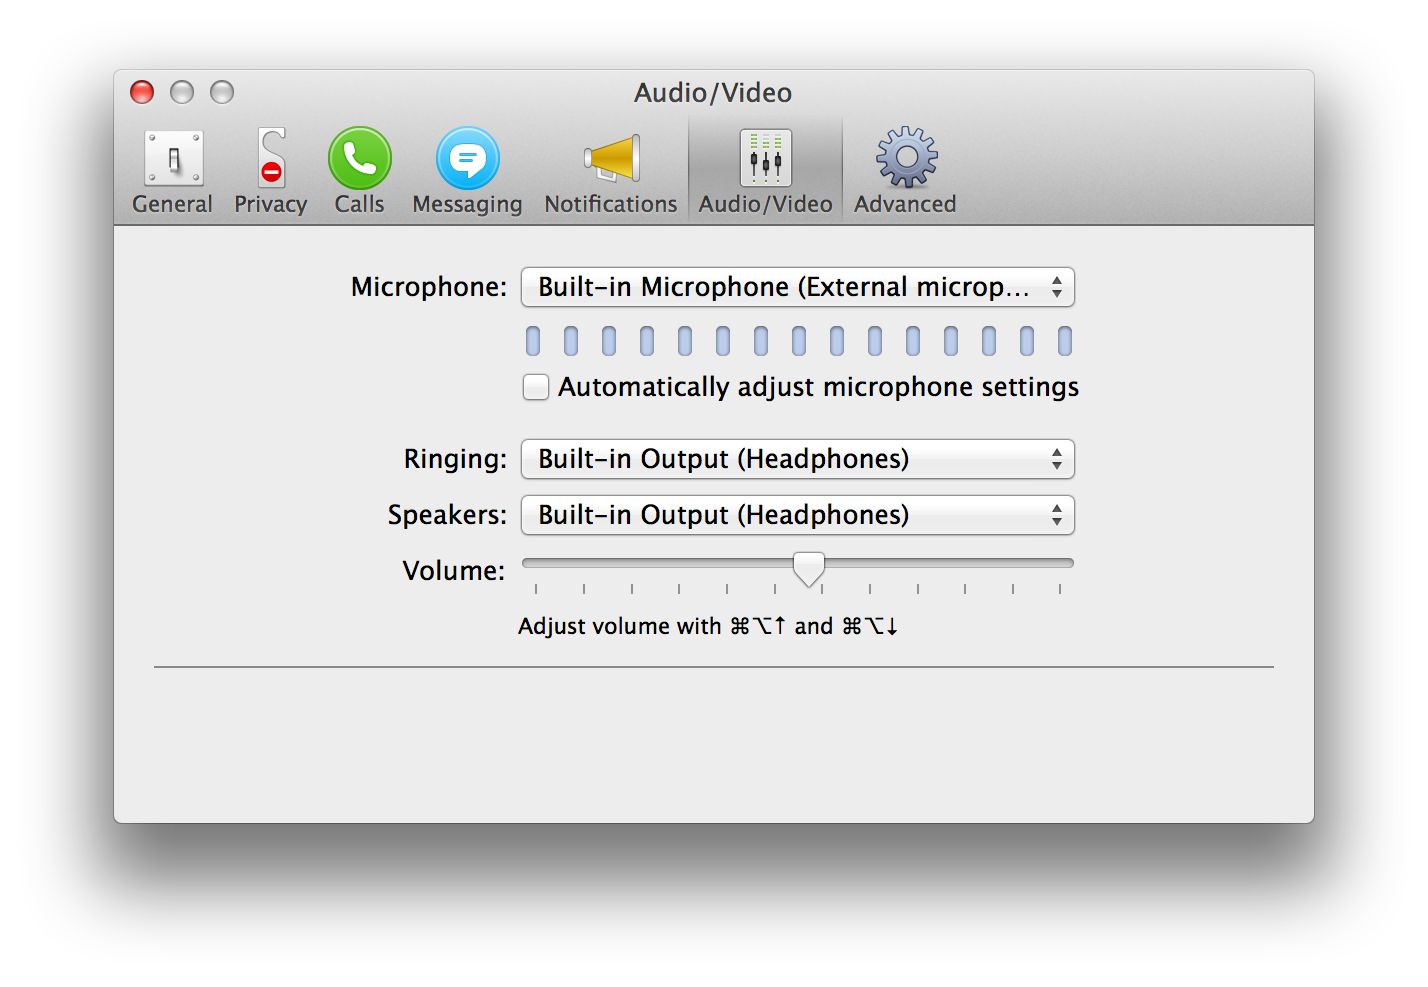Open the Calls preferences pane
This screenshot has height=987, width=1428.
tap(359, 171)
